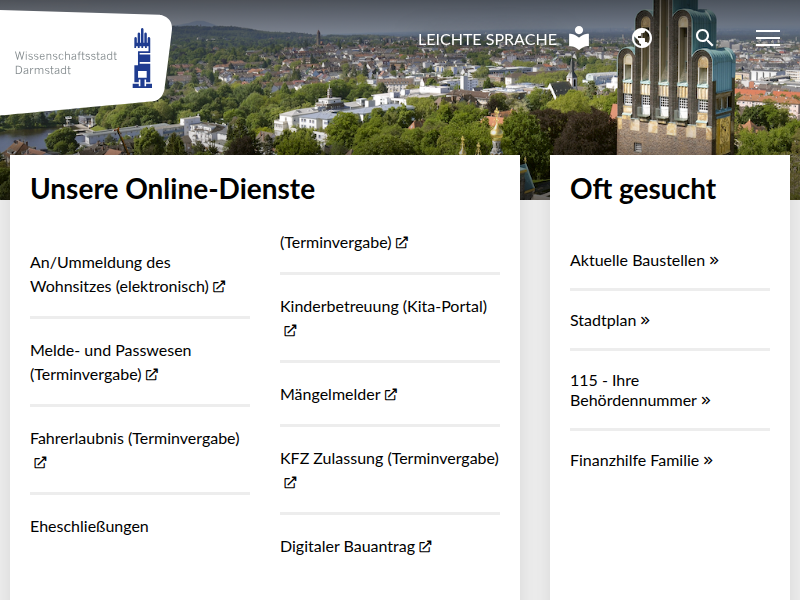Open Melde- und Passwesen appointment link
This screenshot has width=800, height=600.
[x=110, y=363]
